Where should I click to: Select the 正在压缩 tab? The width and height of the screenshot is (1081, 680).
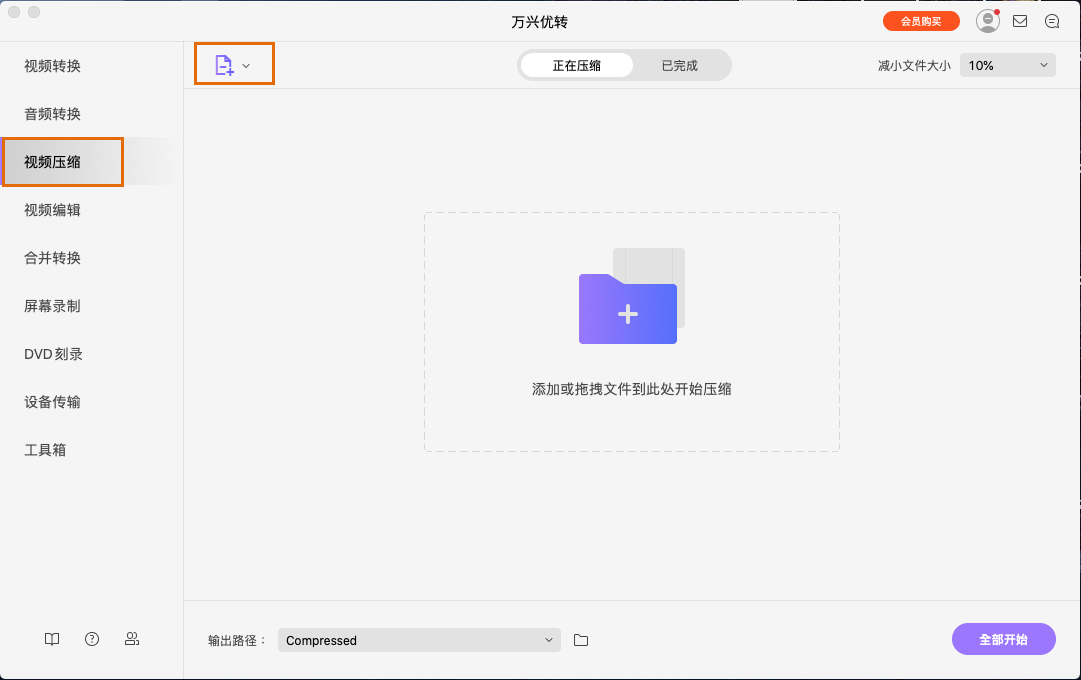[x=576, y=64]
